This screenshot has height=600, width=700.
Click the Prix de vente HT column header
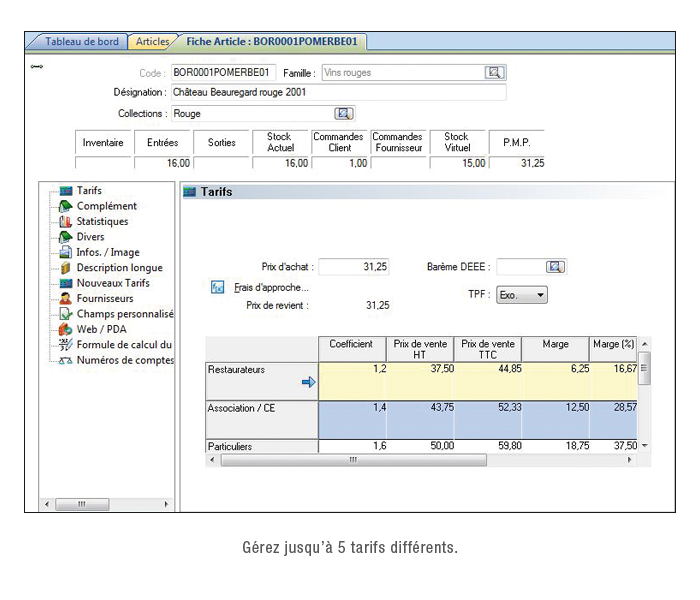pyautogui.click(x=419, y=349)
